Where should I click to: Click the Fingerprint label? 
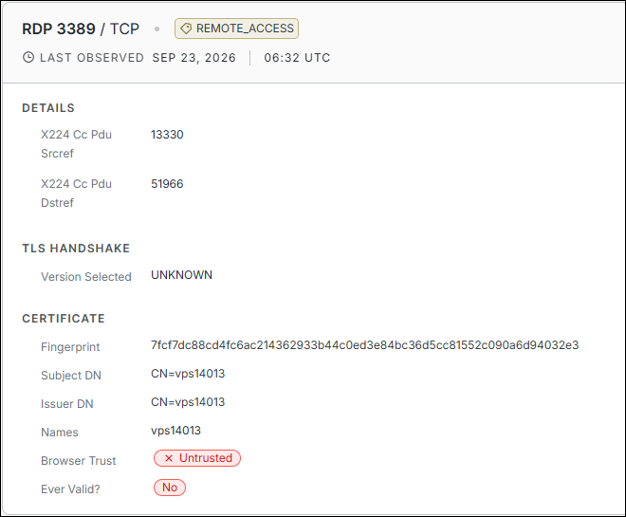pos(70,347)
